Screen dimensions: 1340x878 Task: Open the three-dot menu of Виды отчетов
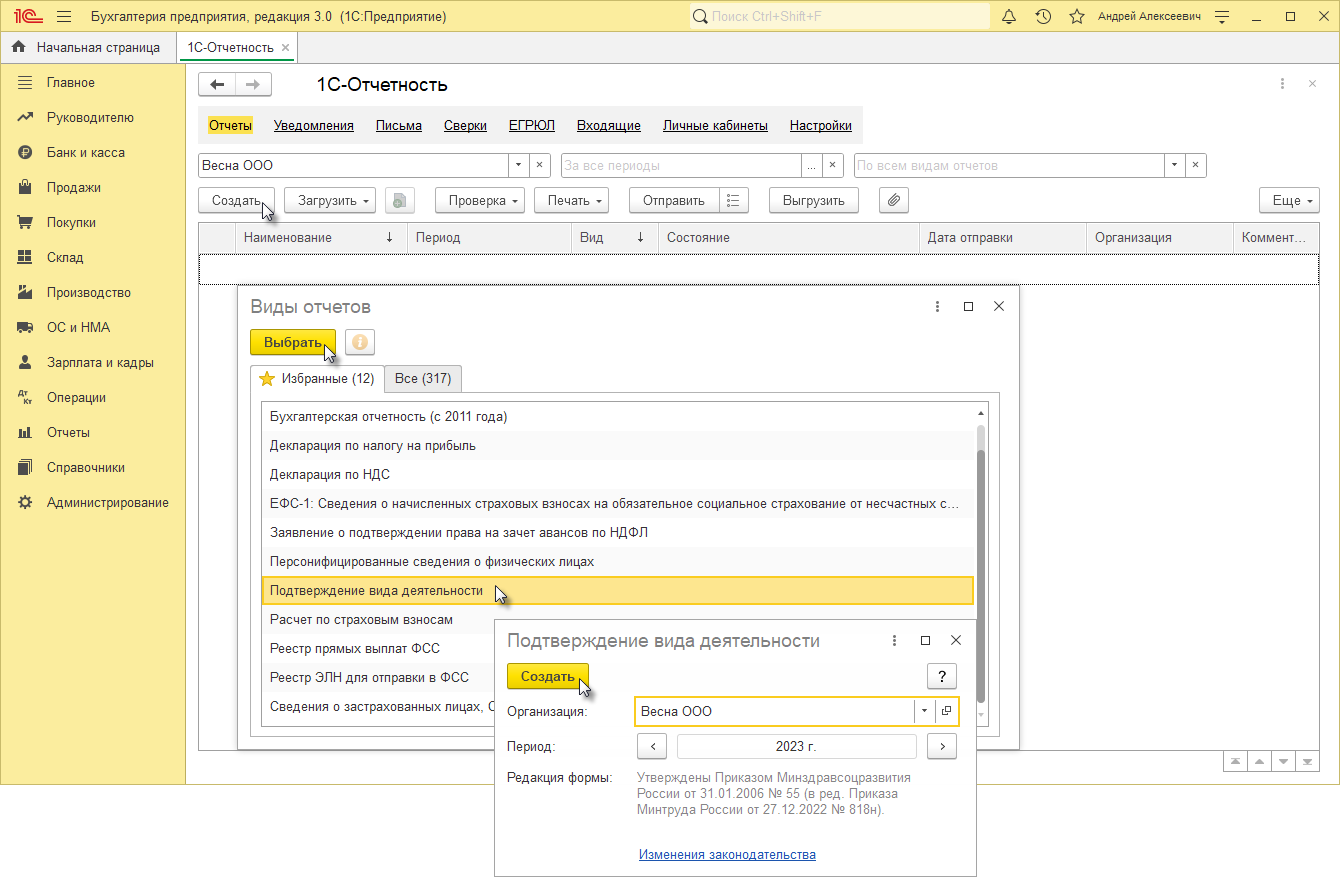[937, 307]
